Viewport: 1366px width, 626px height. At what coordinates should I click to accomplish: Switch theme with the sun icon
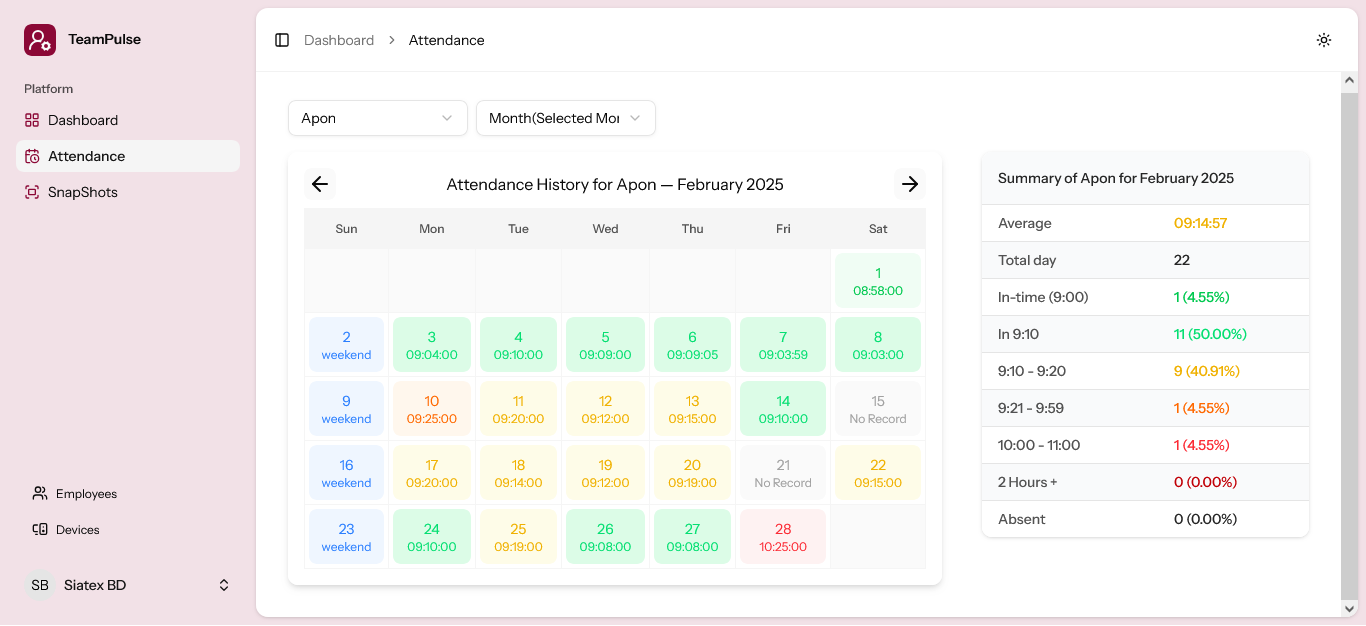point(1324,40)
